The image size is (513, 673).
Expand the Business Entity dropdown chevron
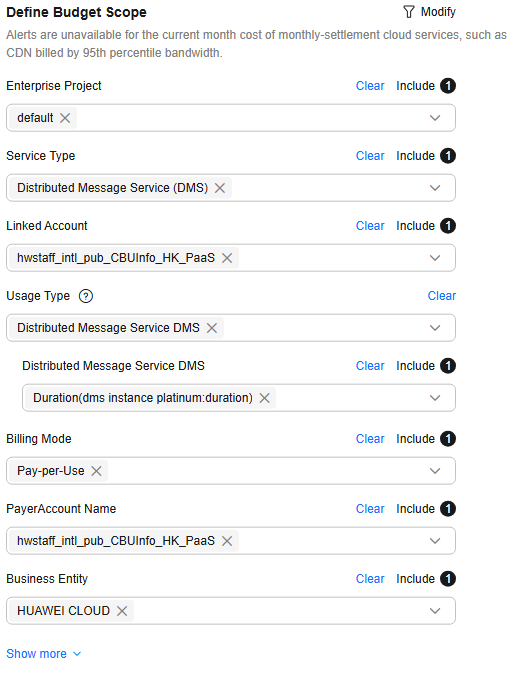pos(435,611)
